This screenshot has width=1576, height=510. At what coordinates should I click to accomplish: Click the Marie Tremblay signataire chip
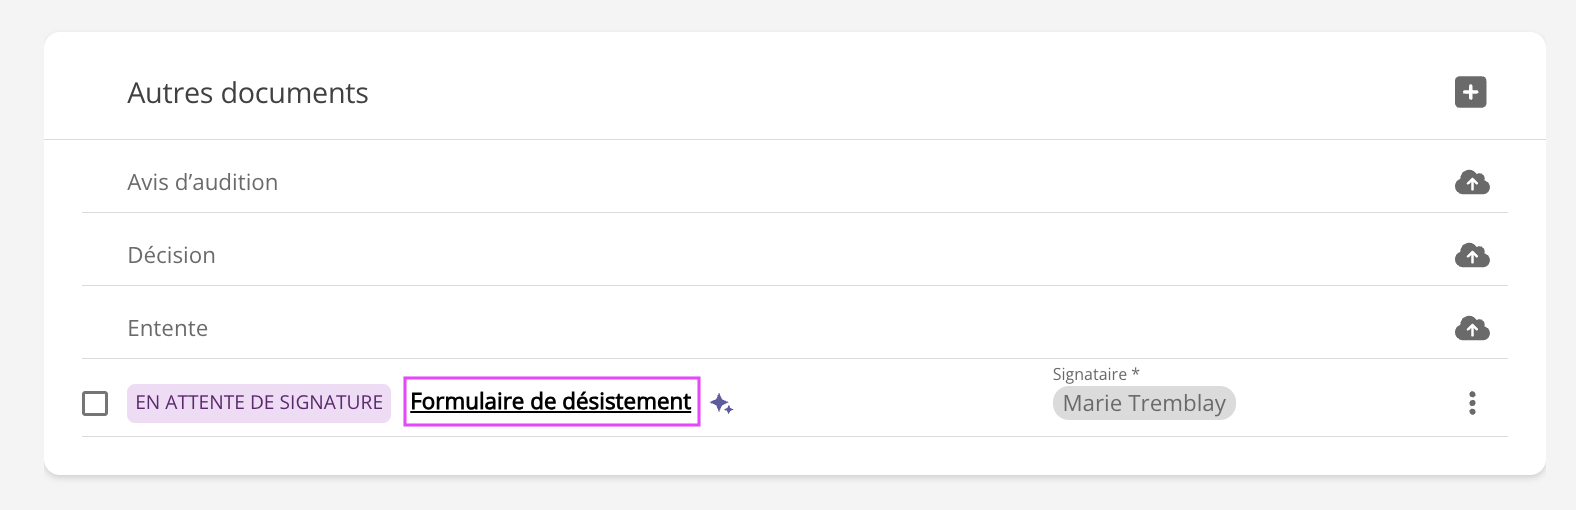click(1143, 403)
